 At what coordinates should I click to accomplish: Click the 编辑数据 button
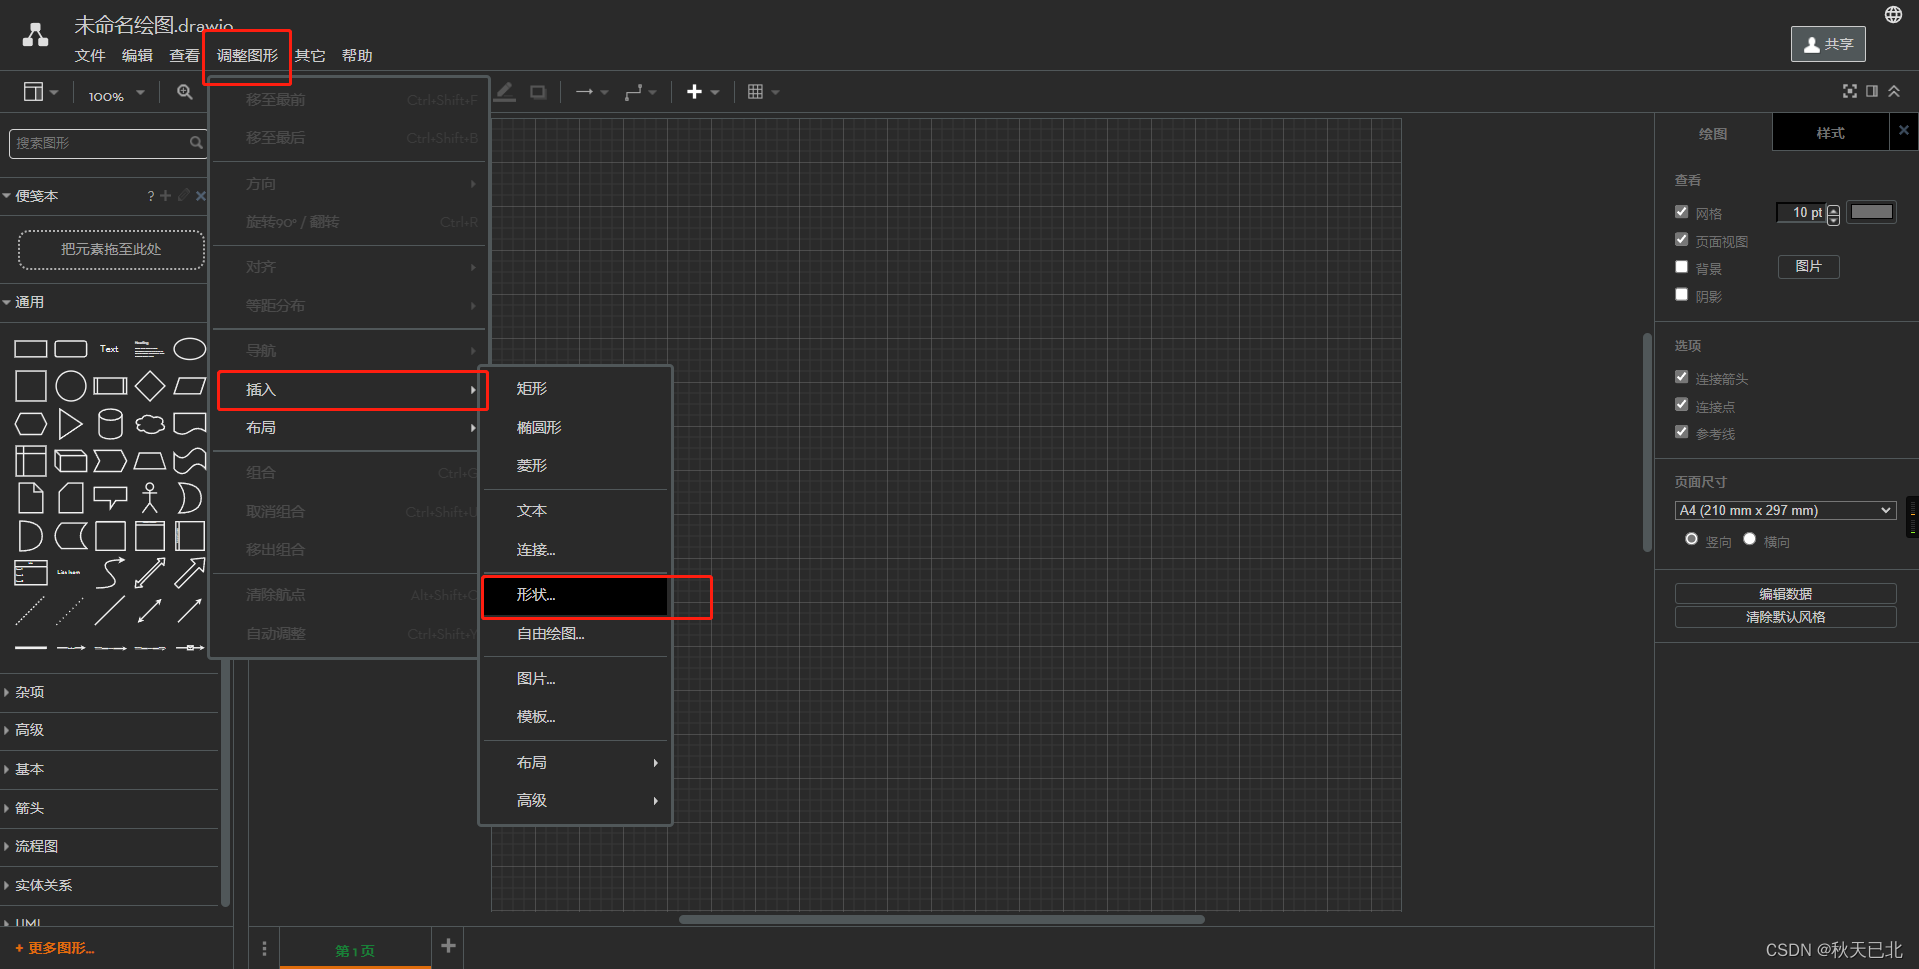(1785, 594)
